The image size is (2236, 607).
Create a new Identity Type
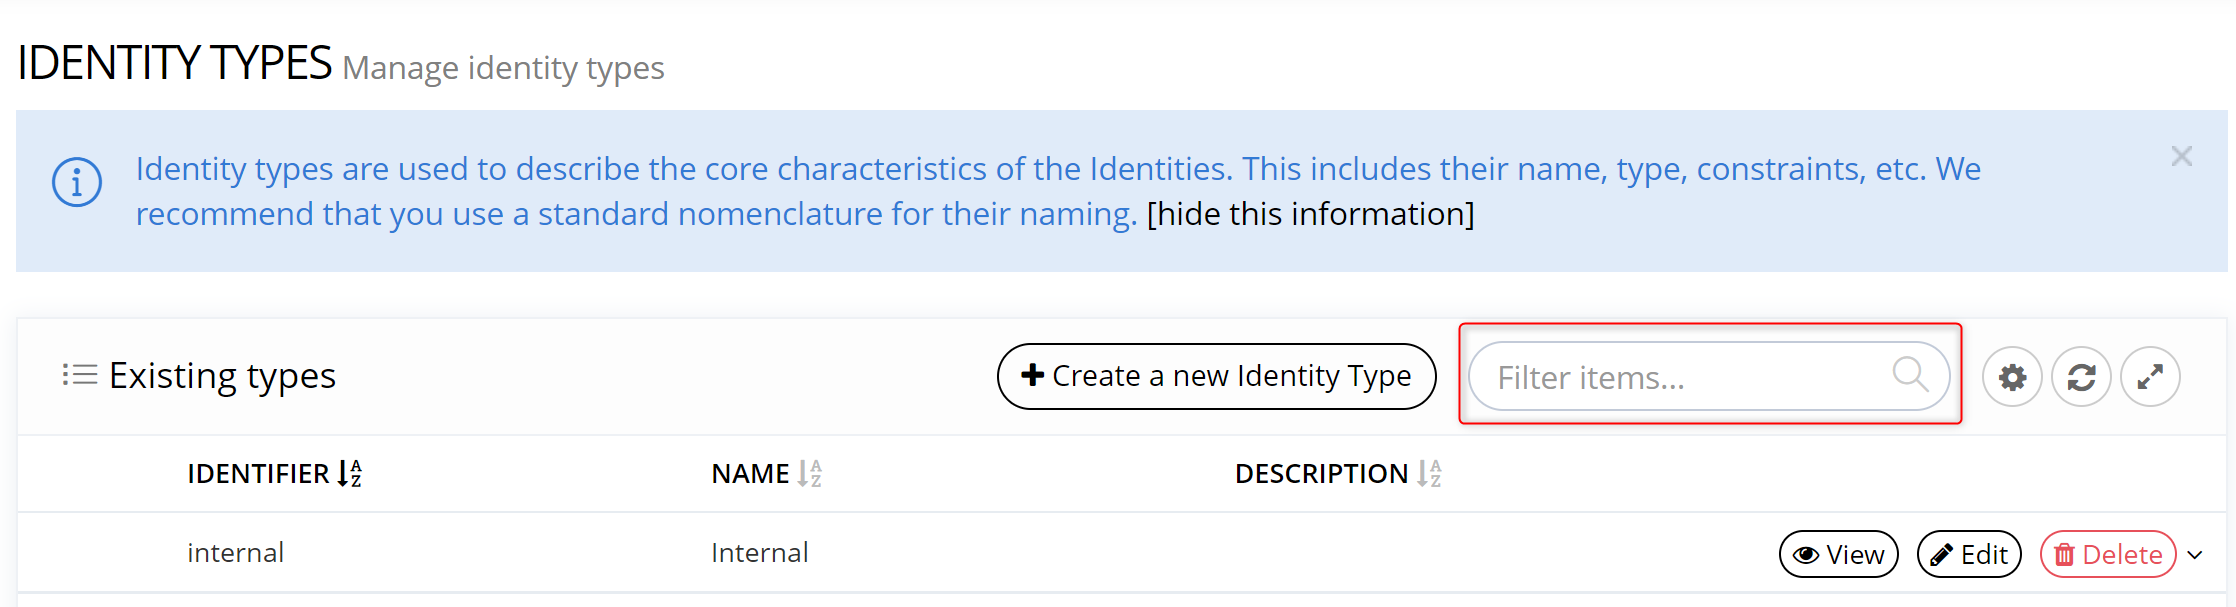(x=1216, y=376)
